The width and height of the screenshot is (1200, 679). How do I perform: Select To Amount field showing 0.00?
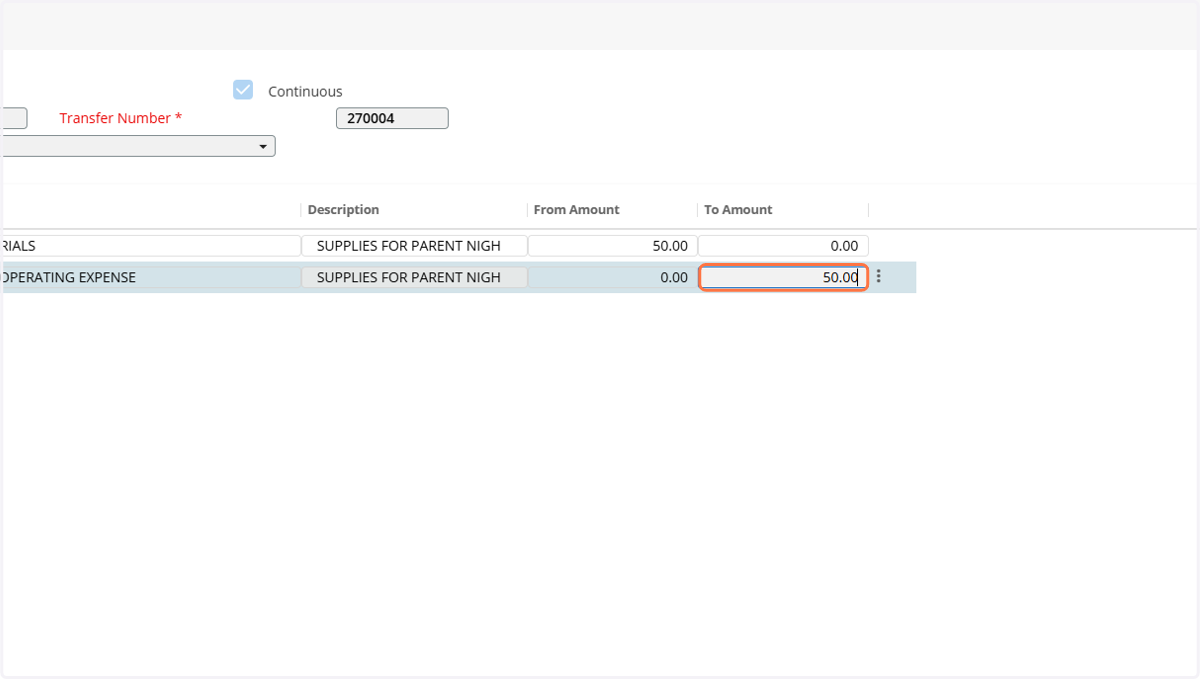[783, 246]
